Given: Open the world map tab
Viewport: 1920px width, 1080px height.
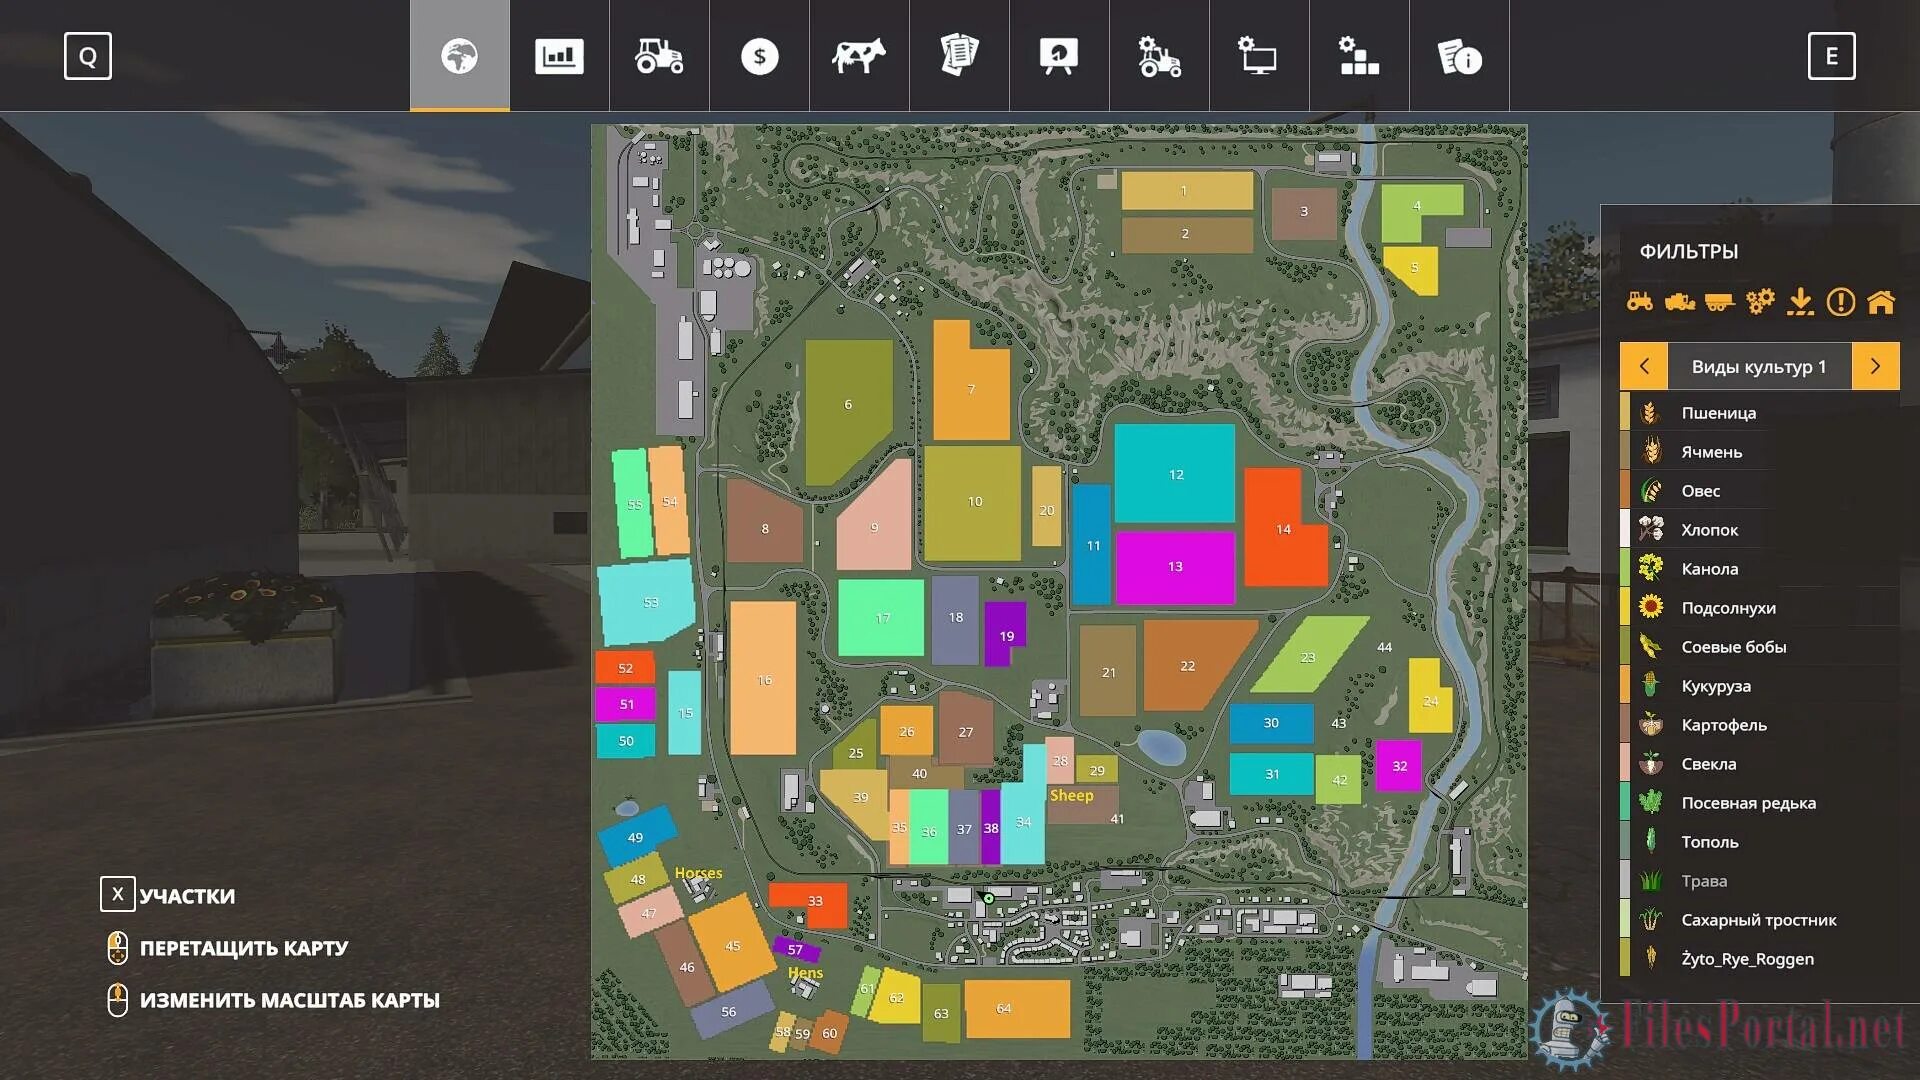Looking at the screenshot, I should coord(459,56).
